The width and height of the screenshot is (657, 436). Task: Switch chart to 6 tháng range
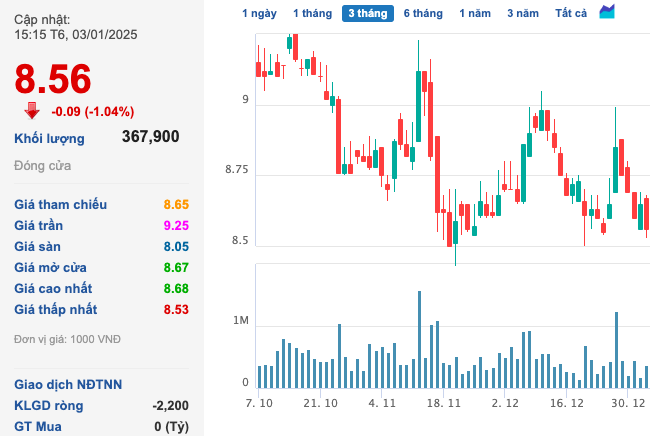pos(423,13)
